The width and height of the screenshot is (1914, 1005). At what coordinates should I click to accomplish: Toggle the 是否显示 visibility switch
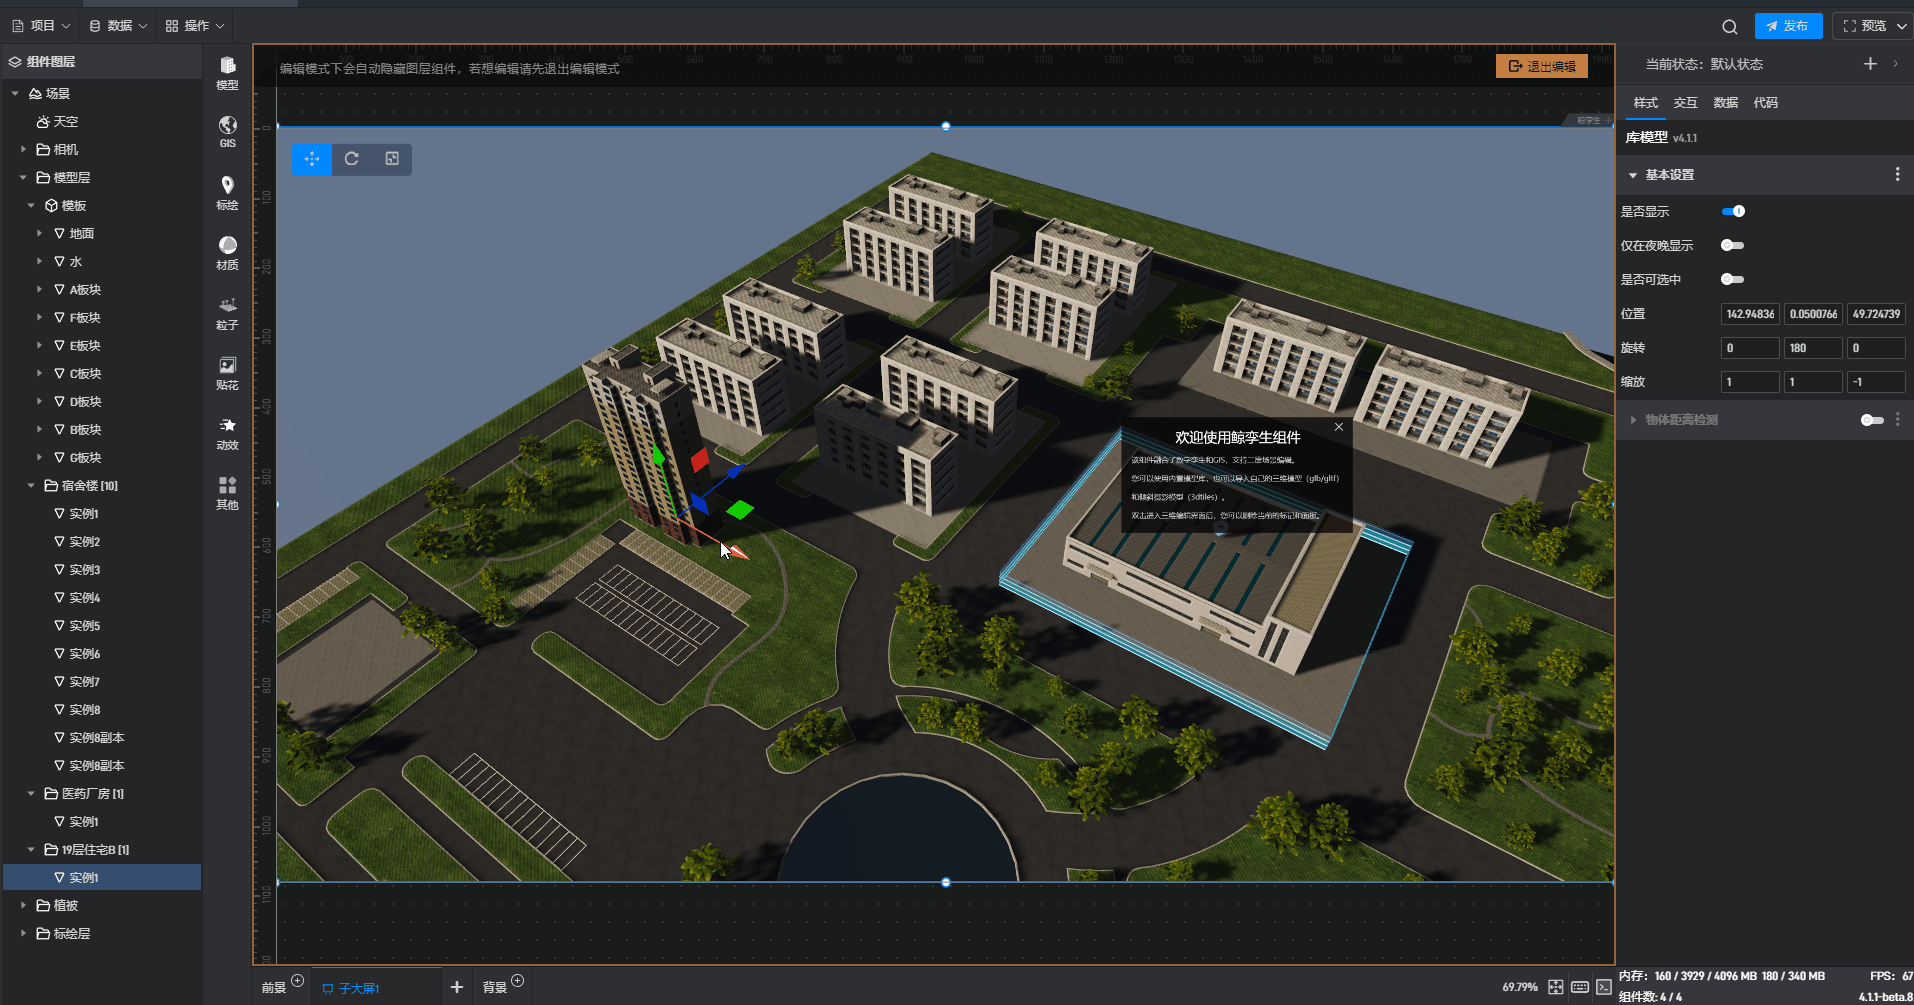click(x=1733, y=211)
